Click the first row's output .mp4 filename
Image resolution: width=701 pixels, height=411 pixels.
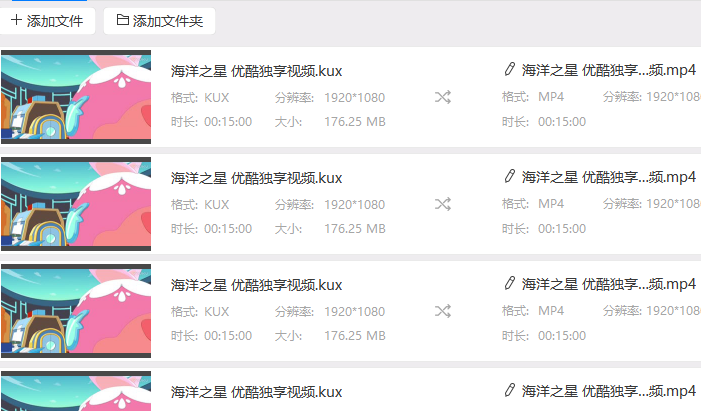tap(609, 70)
